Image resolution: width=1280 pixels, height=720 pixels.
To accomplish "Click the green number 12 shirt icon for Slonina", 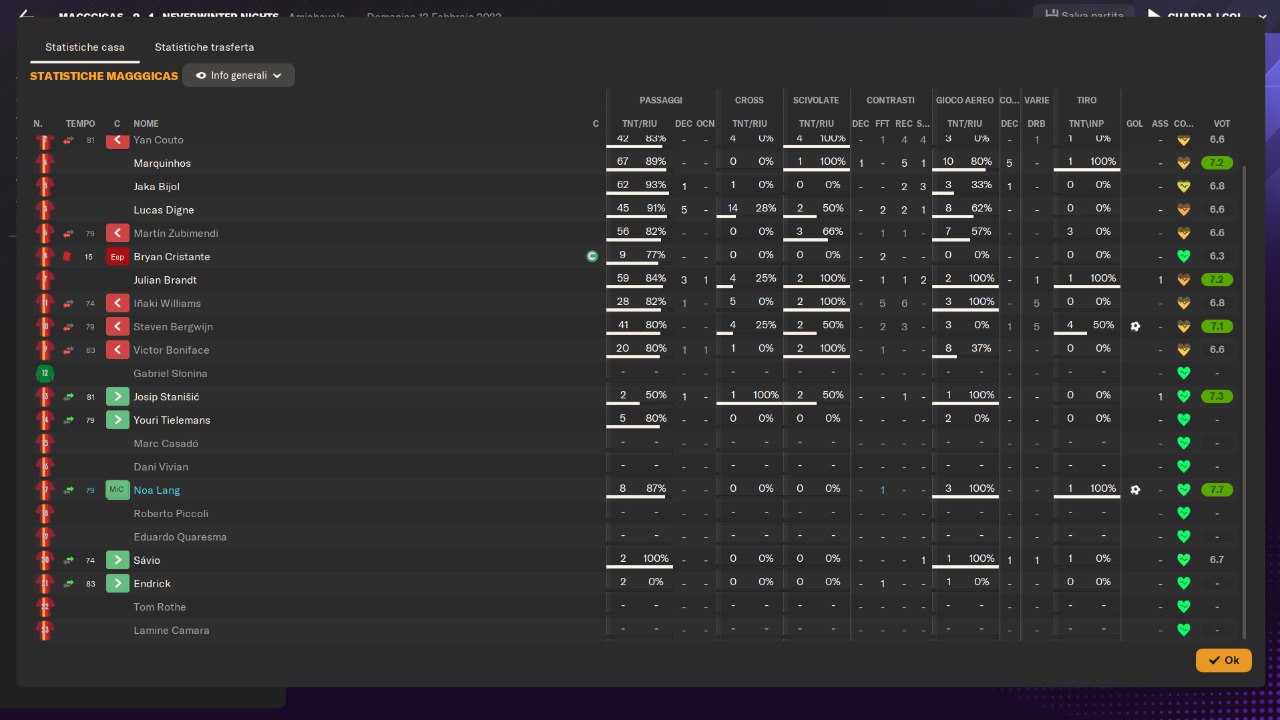I will coord(44,374).
